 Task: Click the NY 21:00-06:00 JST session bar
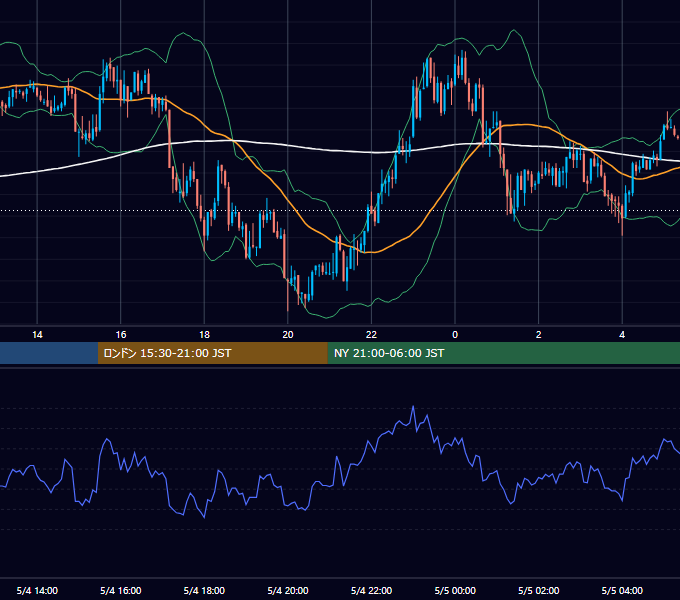[503, 353]
